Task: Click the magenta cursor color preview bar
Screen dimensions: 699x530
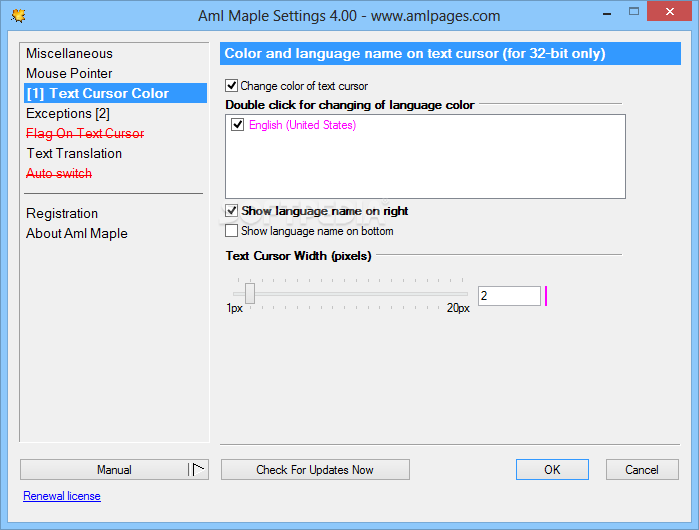Action: [x=546, y=296]
